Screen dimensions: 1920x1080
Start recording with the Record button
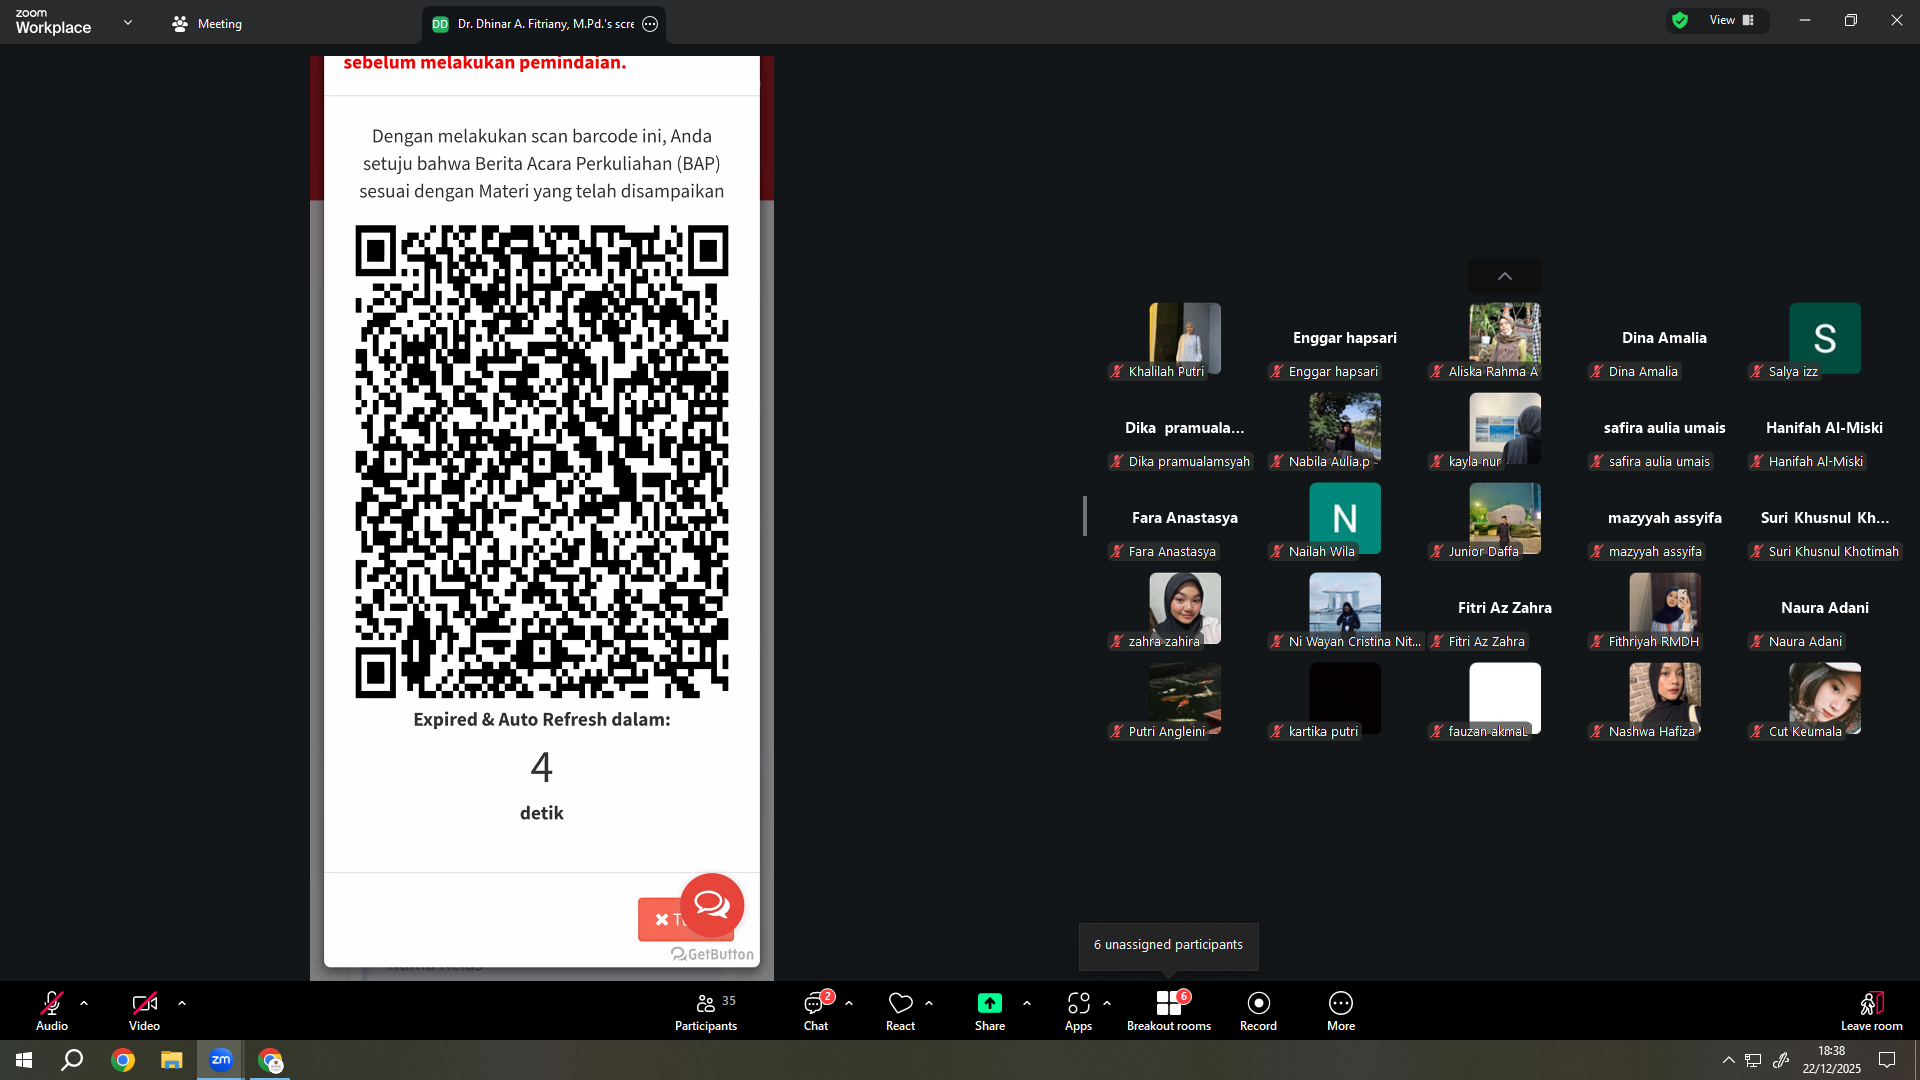point(1258,1010)
